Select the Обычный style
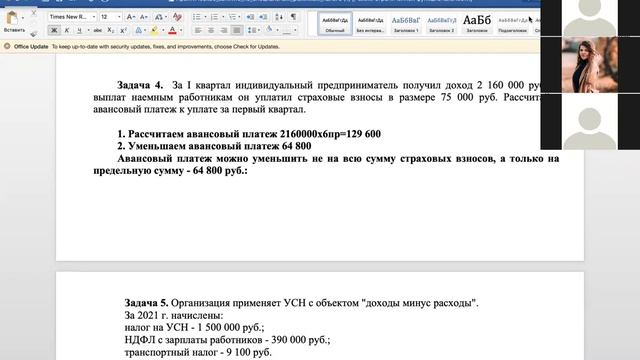 [335, 23]
